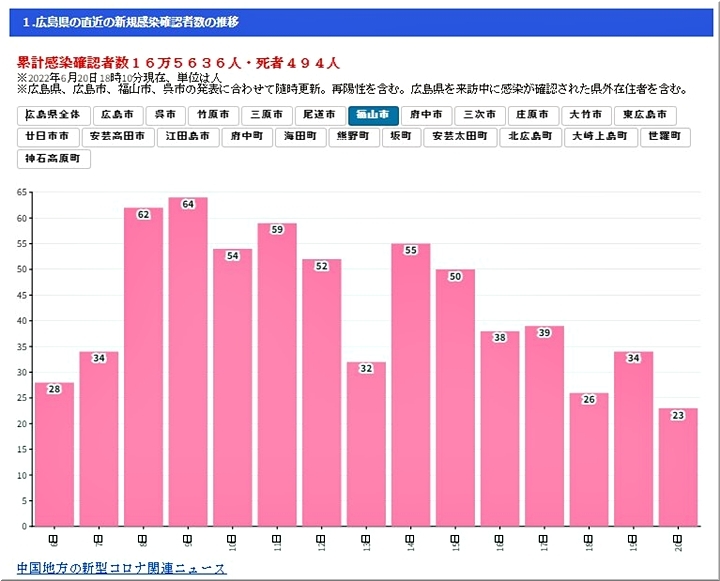Select the 東広島市 button
720x581 pixels.
pos(645,116)
